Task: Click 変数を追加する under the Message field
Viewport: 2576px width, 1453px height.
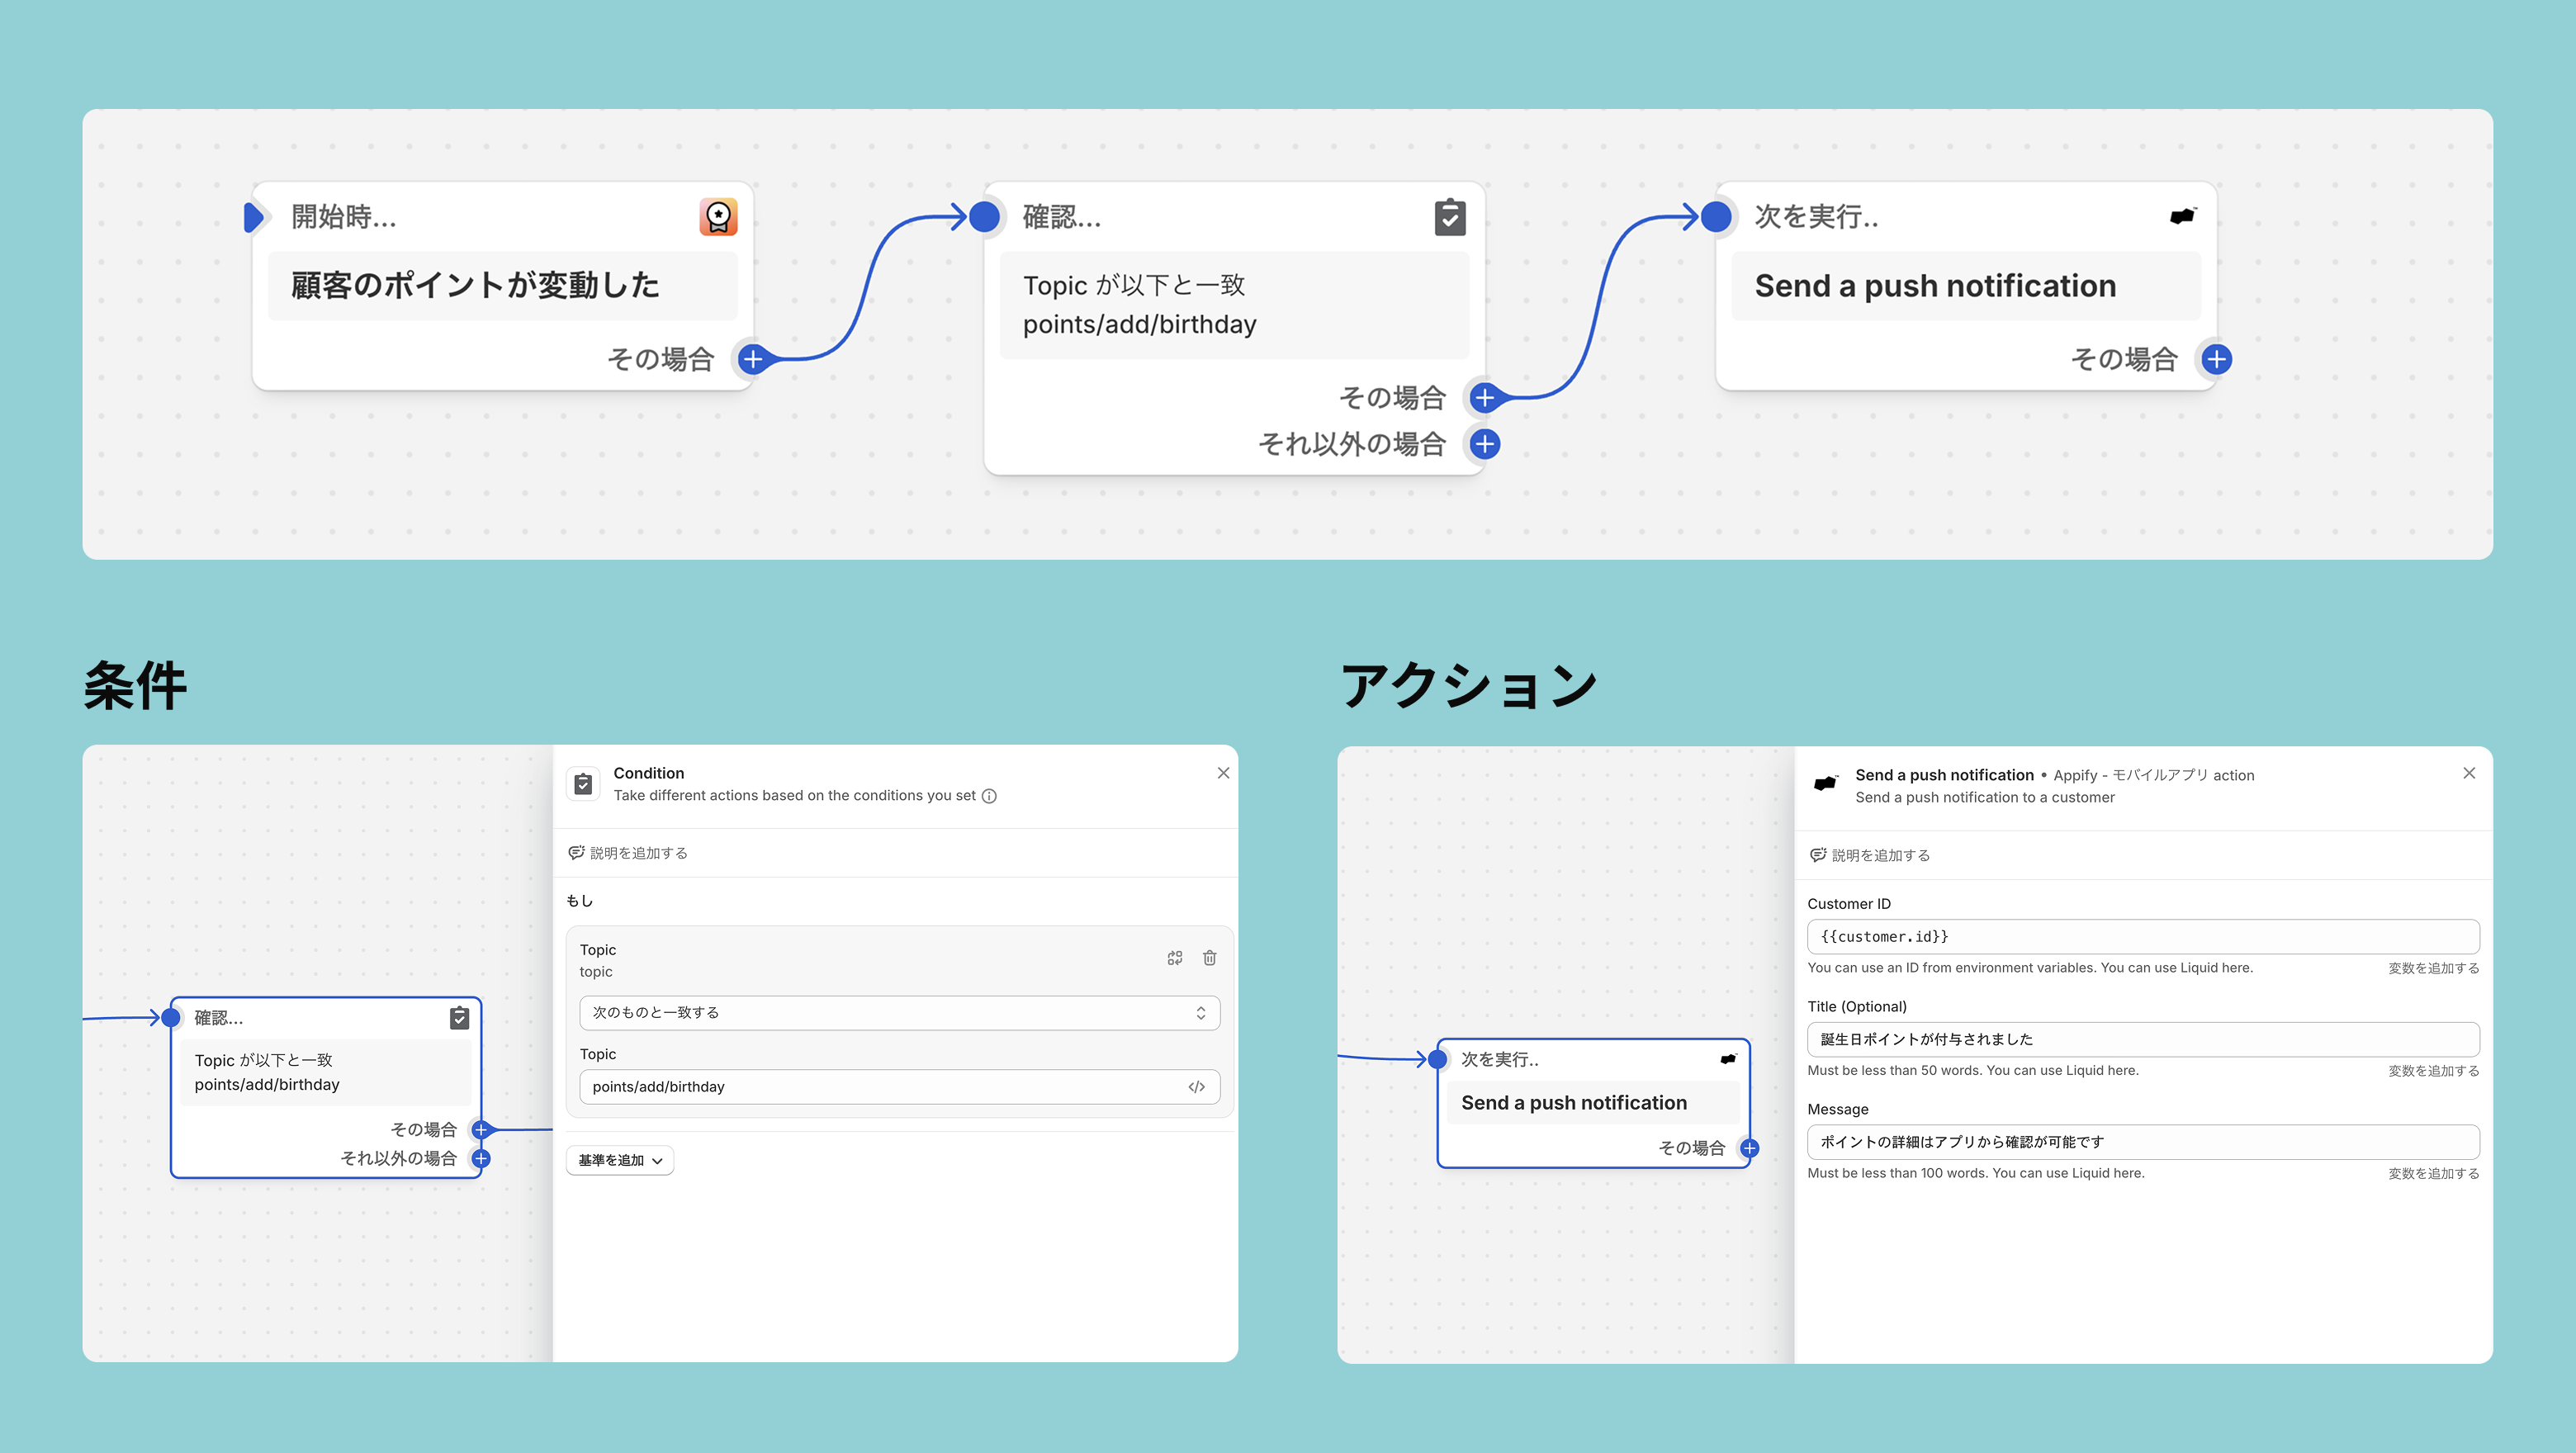Action: tap(2433, 1174)
